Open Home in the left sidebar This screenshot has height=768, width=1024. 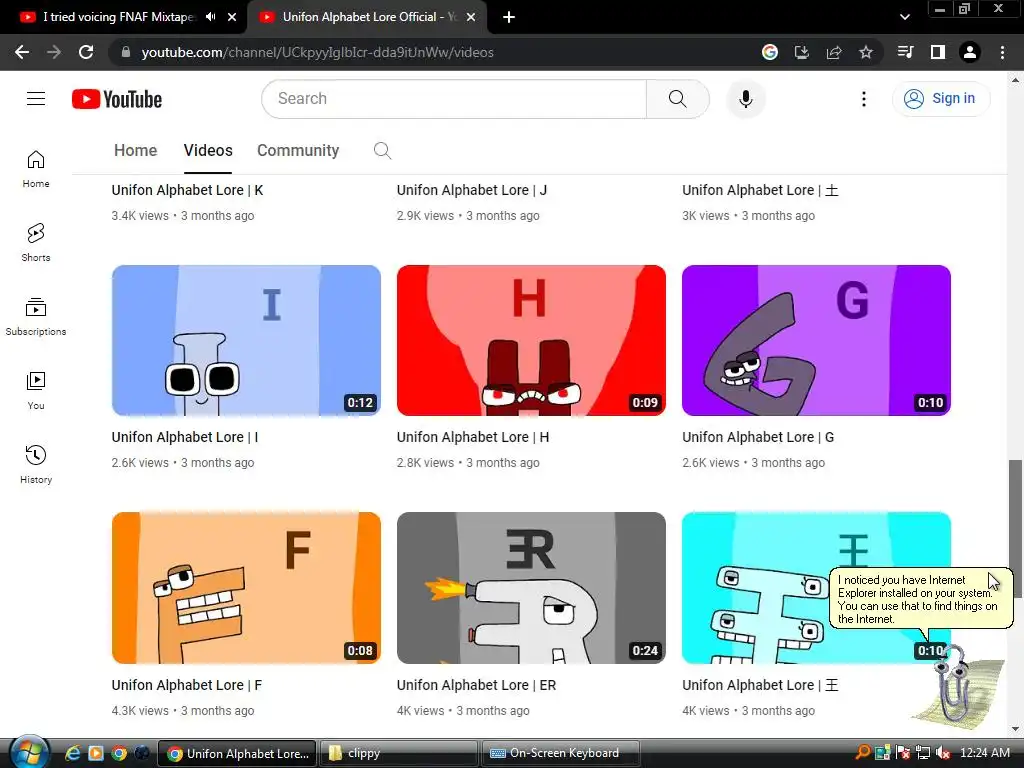[x=36, y=169]
